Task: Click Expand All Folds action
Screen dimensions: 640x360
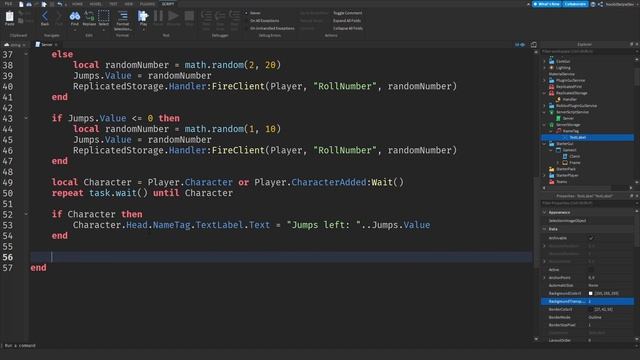Action: [x=347, y=20]
